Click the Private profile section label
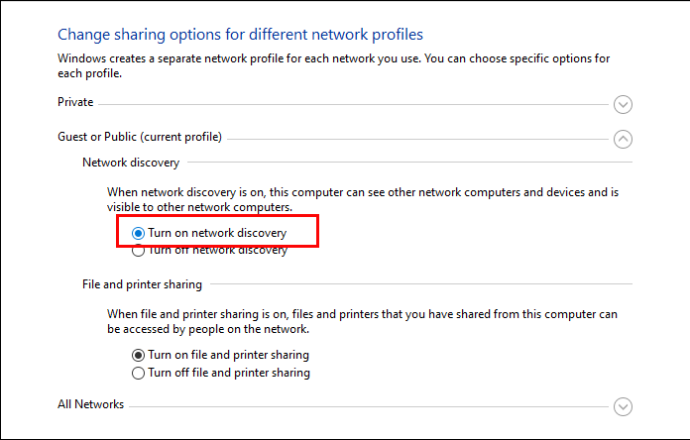Viewport: 690px width, 440px height. 75,102
